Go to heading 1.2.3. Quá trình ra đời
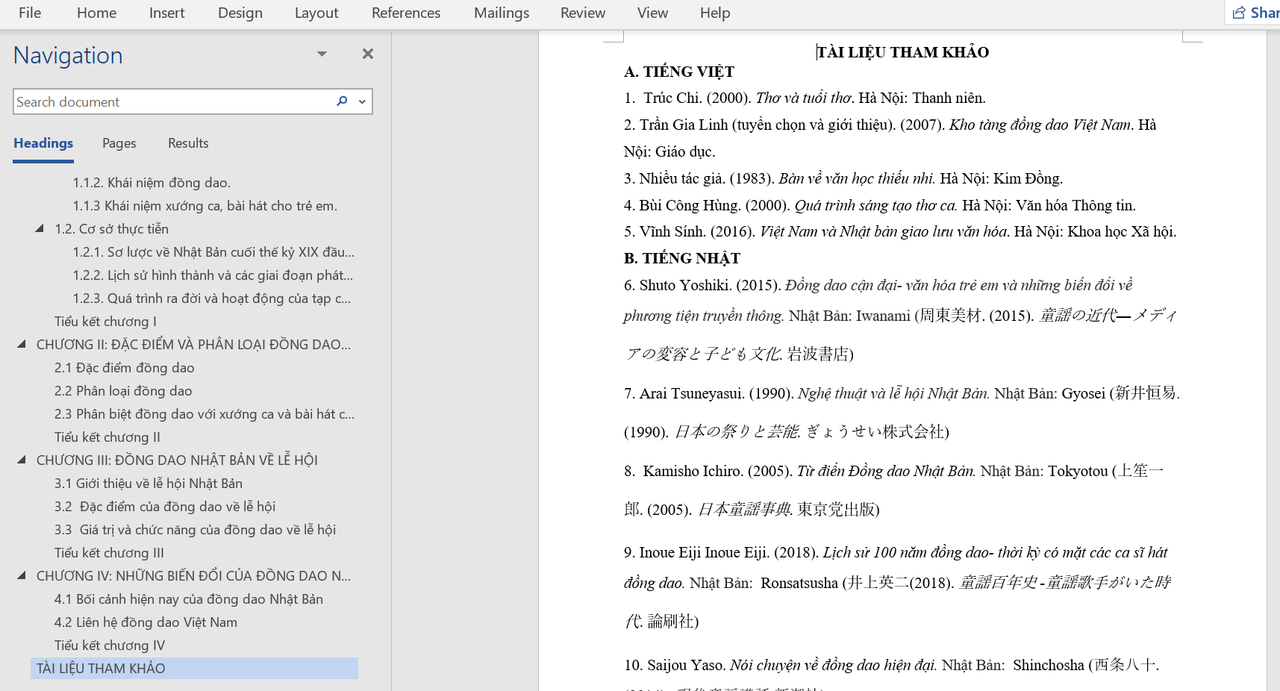Viewport: 1280px width, 691px height. (212, 298)
